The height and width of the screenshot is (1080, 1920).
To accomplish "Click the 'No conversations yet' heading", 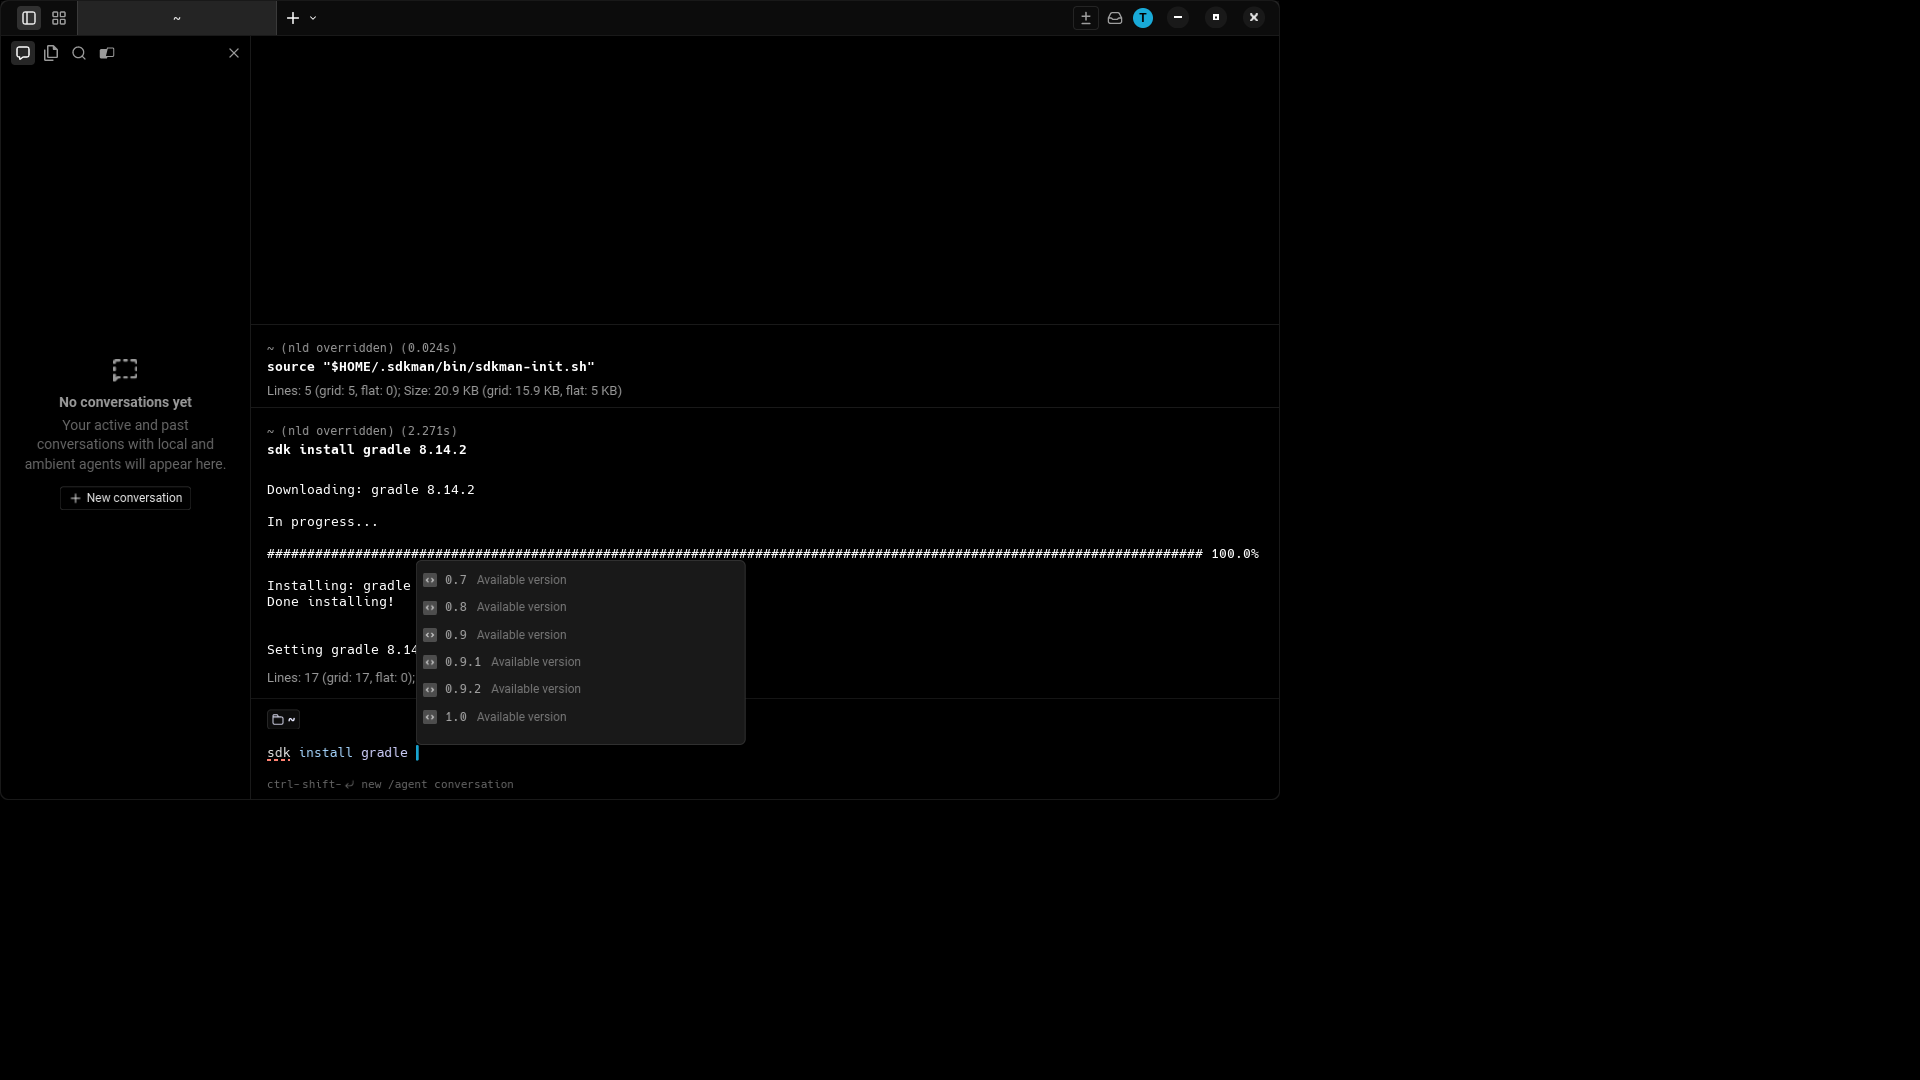I will coord(125,402).
